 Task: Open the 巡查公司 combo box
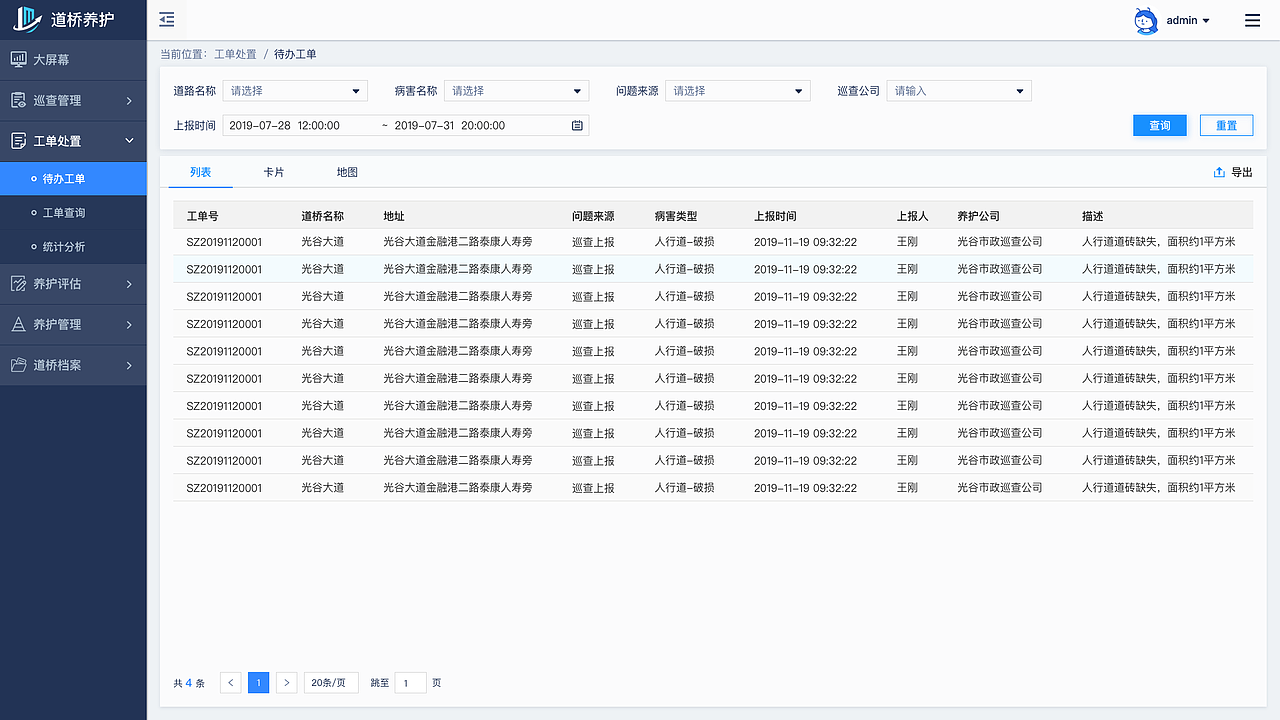(x=959, y=91)
